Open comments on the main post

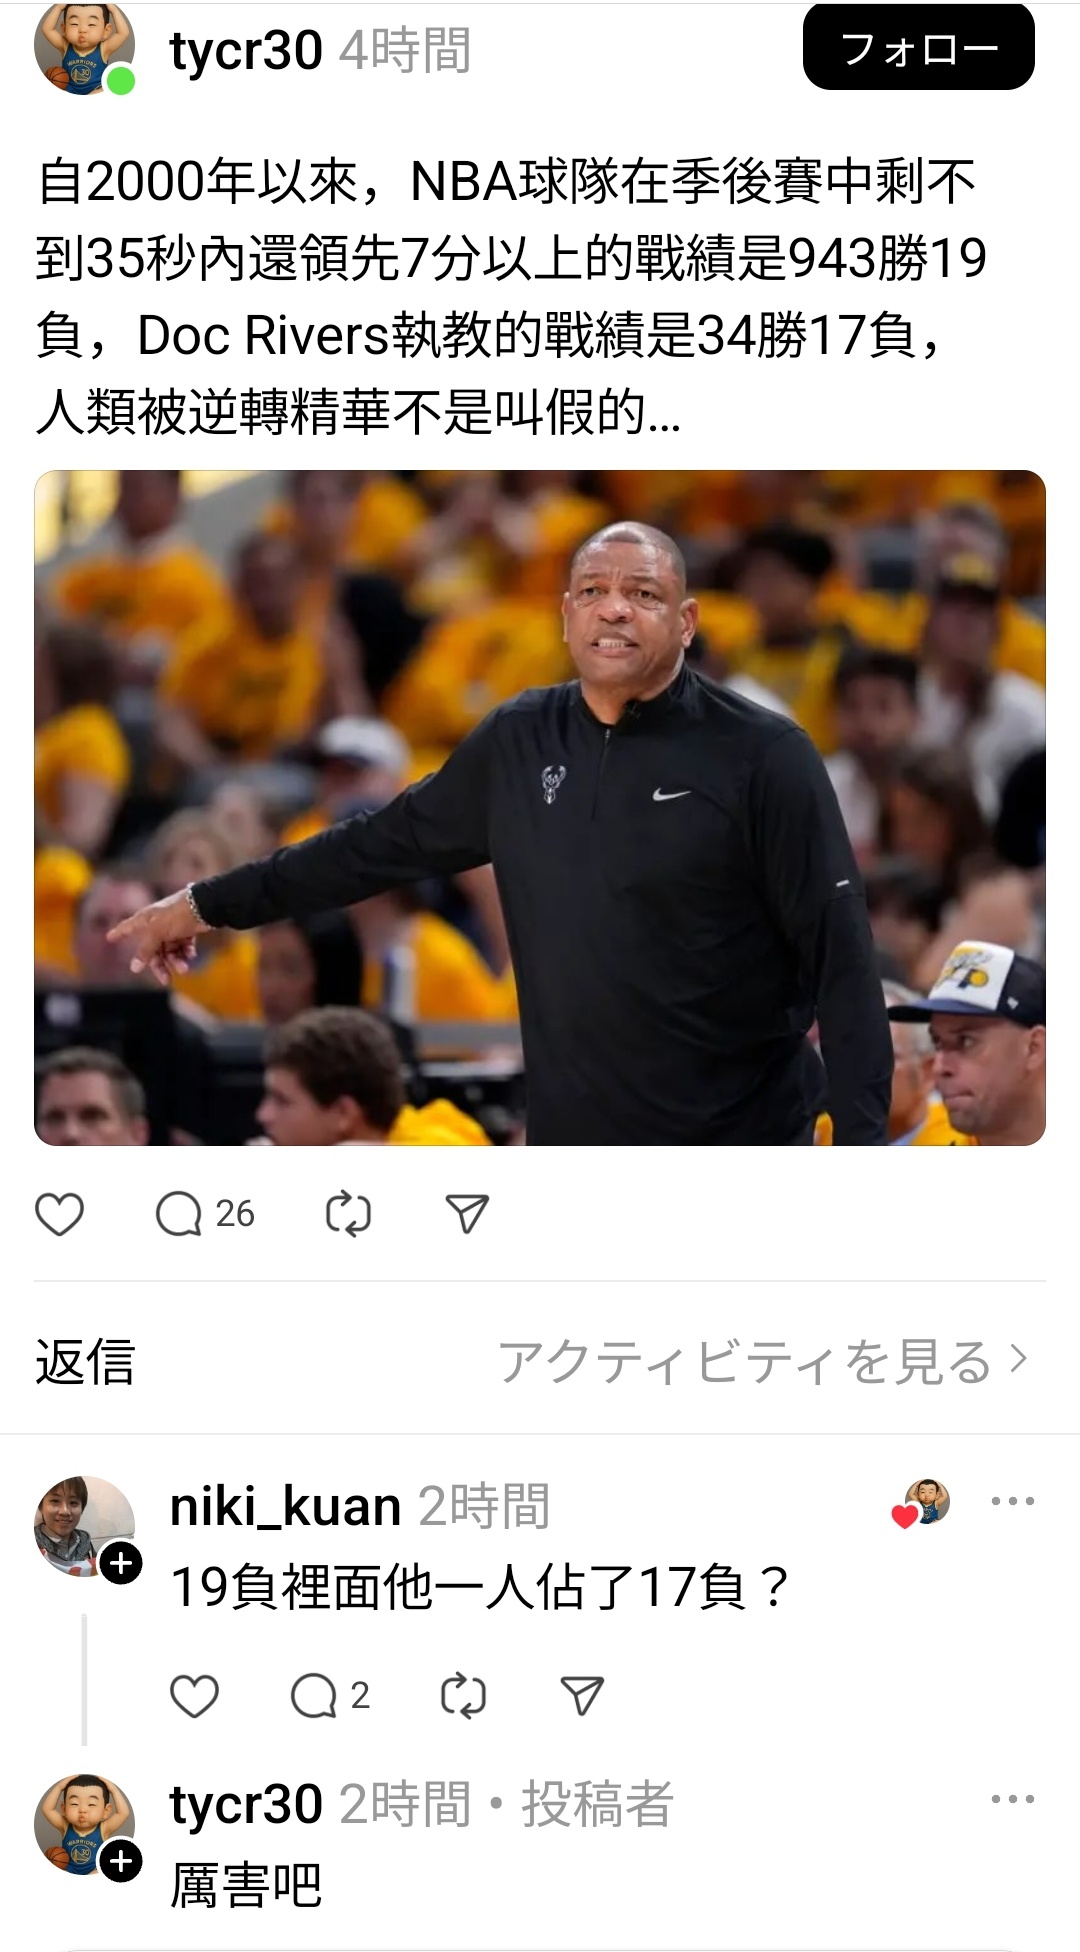[x=205, y=1214]
